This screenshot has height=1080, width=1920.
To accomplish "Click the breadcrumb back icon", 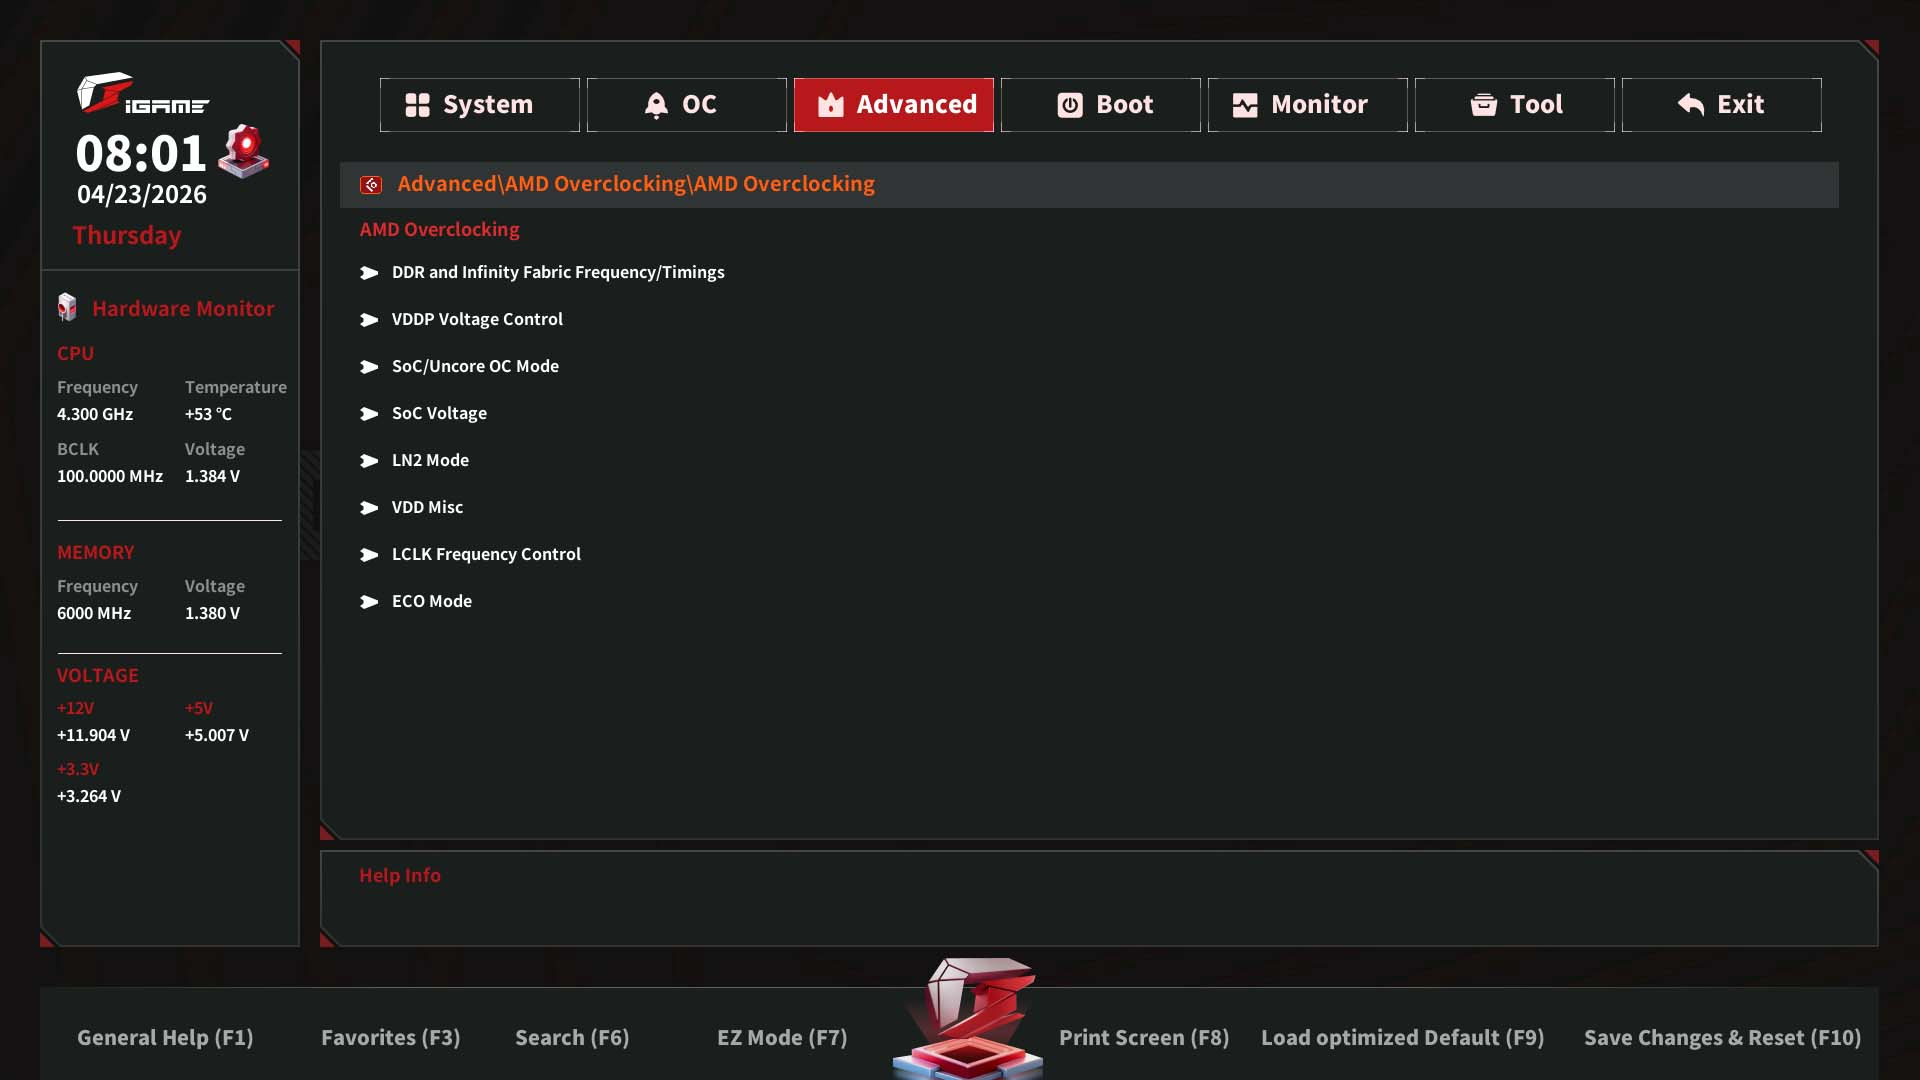I will [371, 185].
